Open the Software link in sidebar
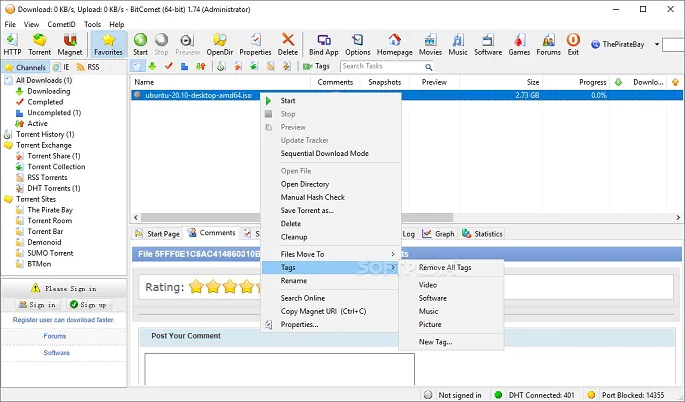This screenshot has width=685, height=402. (x=56, y=353)
